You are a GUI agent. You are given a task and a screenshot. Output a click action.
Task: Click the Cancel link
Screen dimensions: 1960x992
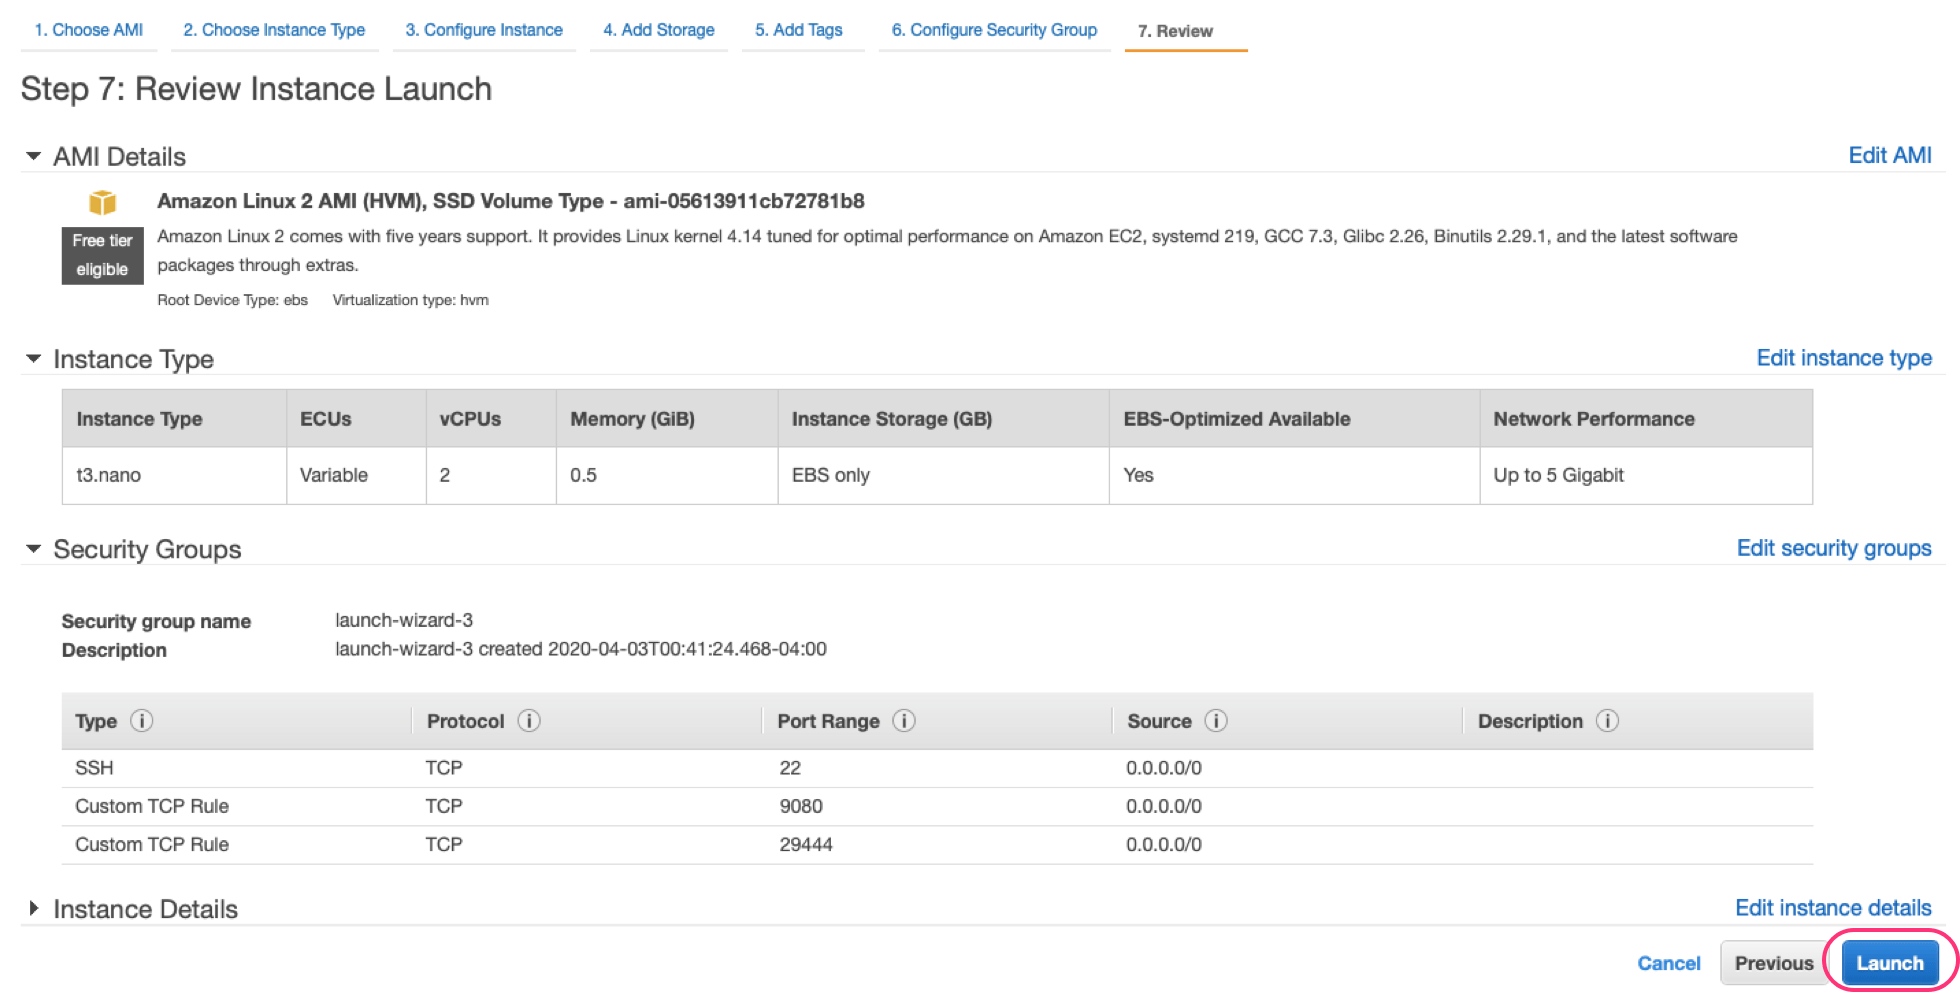click(1668, 963)
